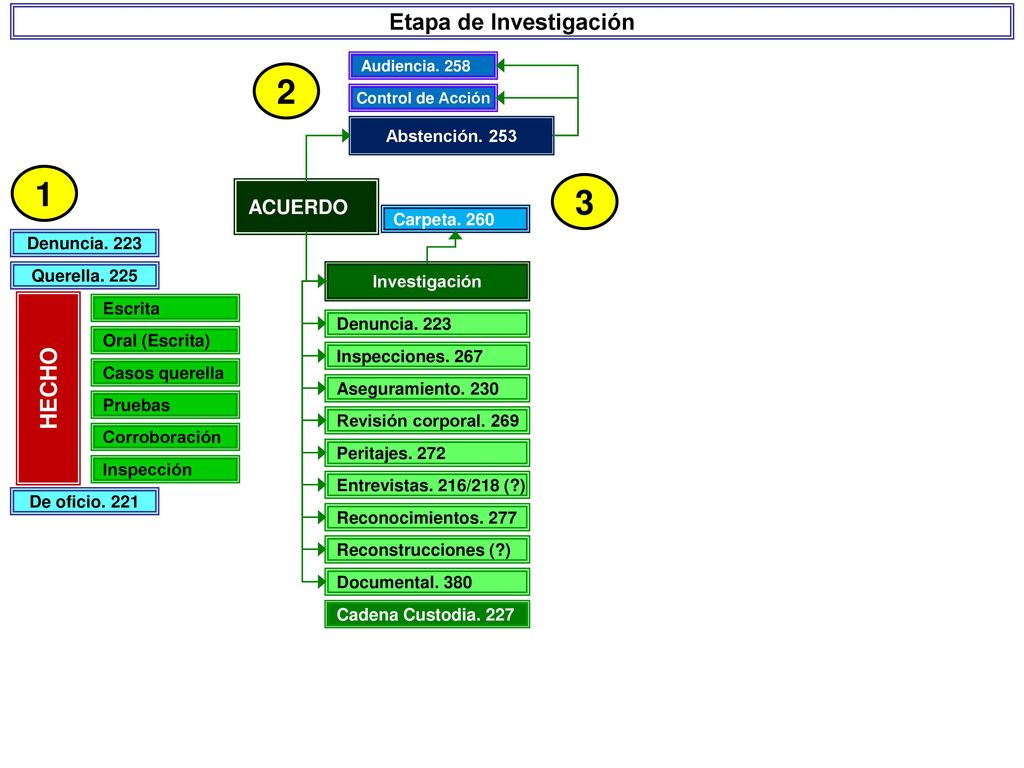Click the "Reconocimientos. 277" box
This screenshot has width=1024, height=768.
(x=427, y=518)
